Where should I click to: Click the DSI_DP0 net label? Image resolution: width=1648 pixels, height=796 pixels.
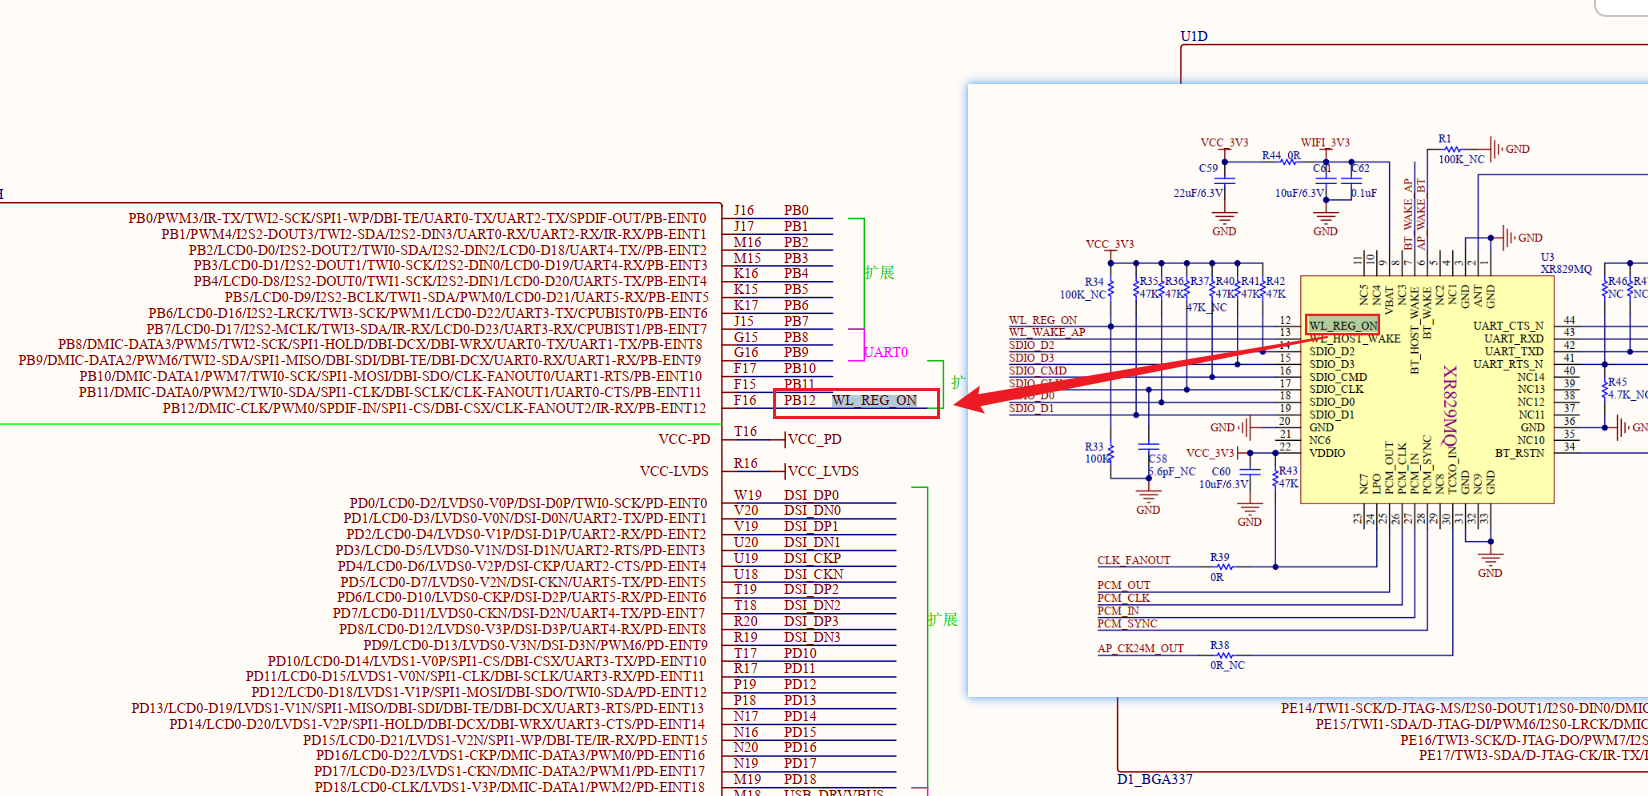pyautogui.click(x=811, y=495)
